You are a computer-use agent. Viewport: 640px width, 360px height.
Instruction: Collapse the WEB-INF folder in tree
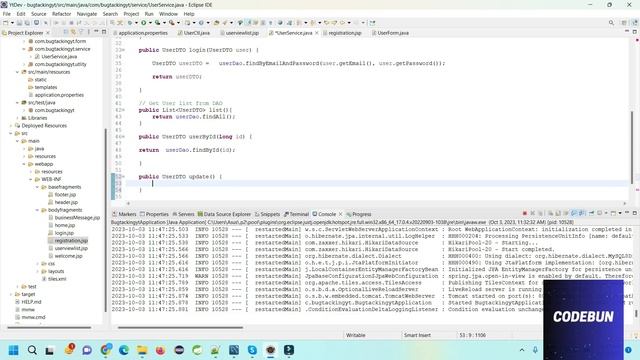[31, 179]
